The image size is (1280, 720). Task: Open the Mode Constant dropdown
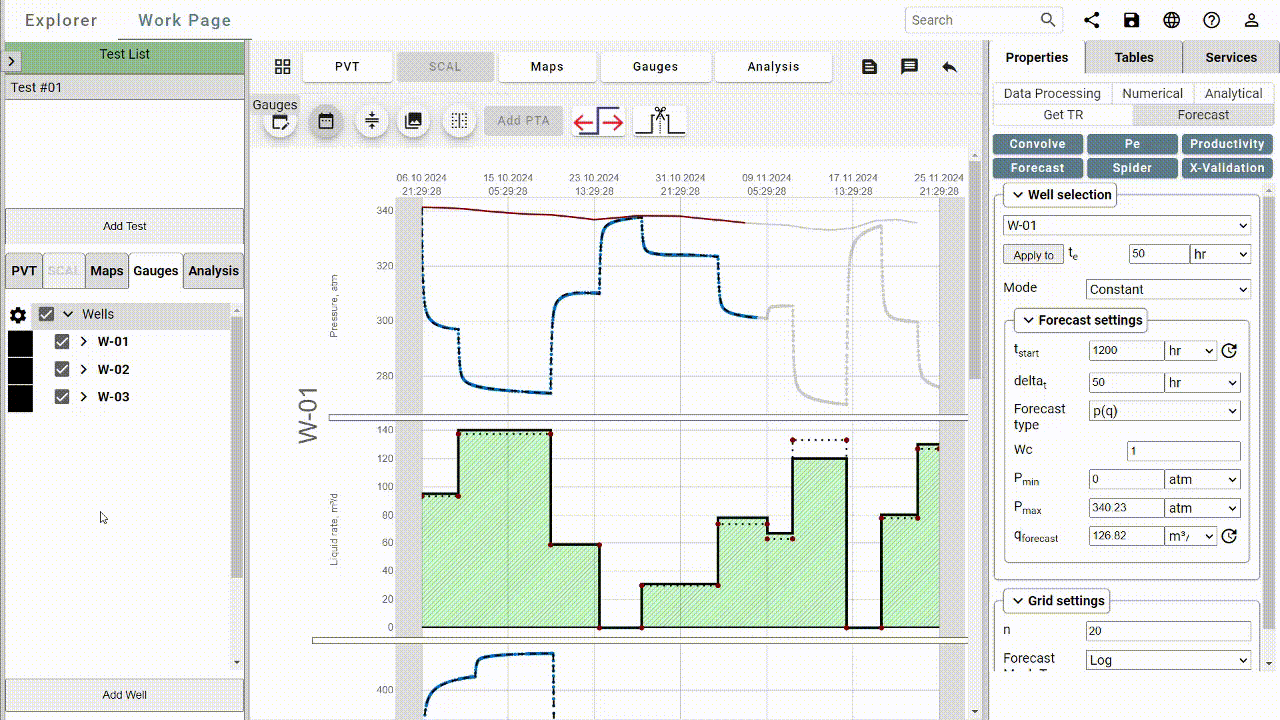point(1168,289)
